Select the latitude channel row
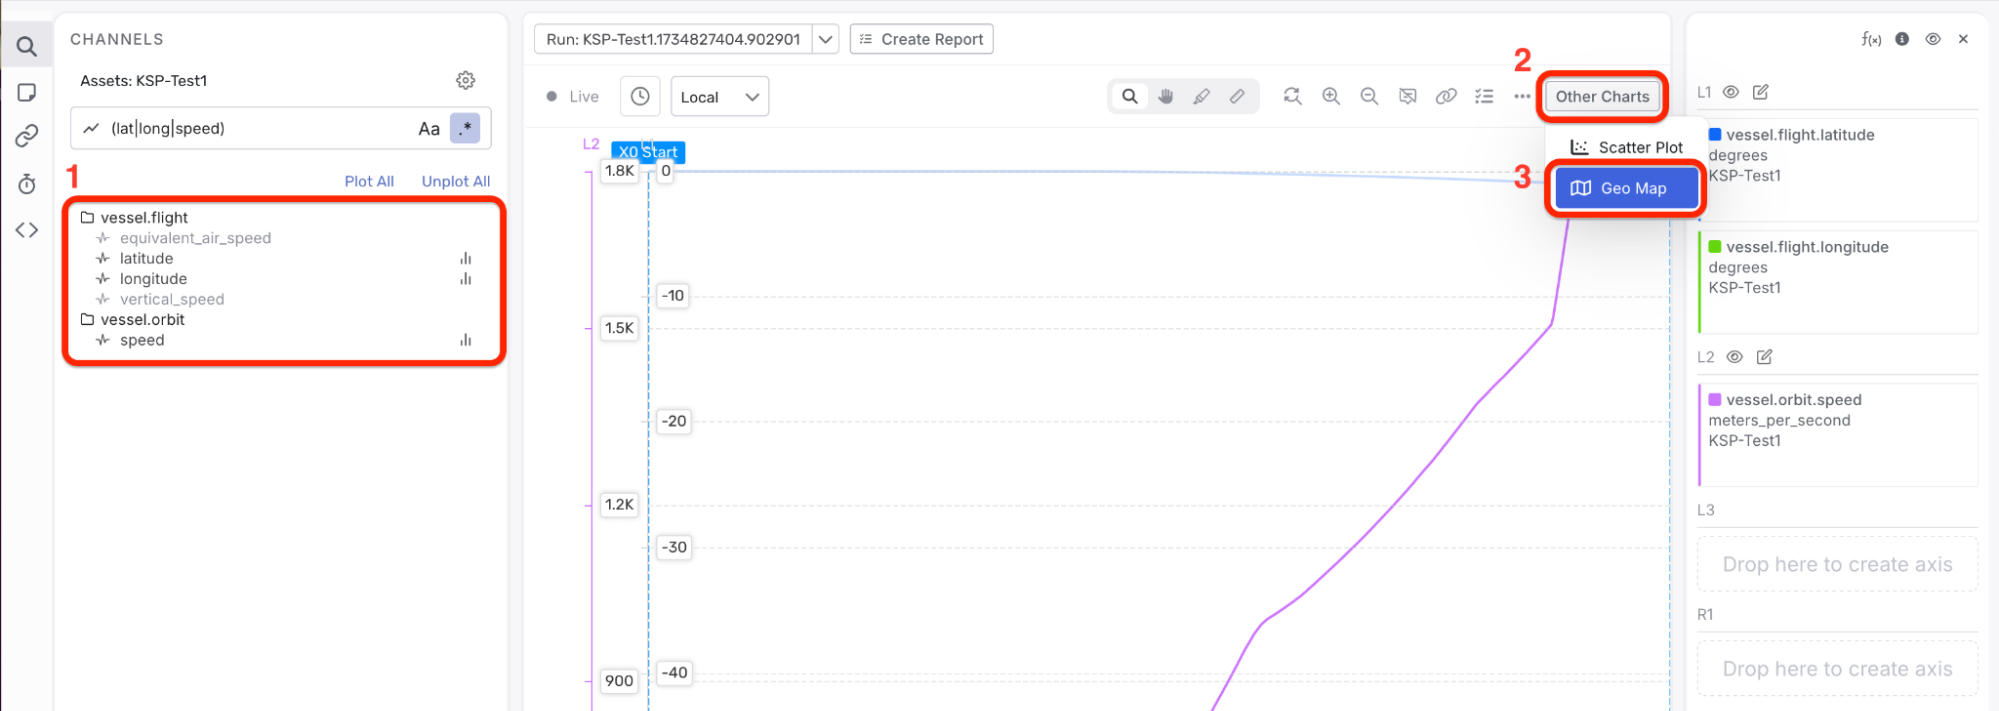The image size is (1999, 711). pos(284,258)
